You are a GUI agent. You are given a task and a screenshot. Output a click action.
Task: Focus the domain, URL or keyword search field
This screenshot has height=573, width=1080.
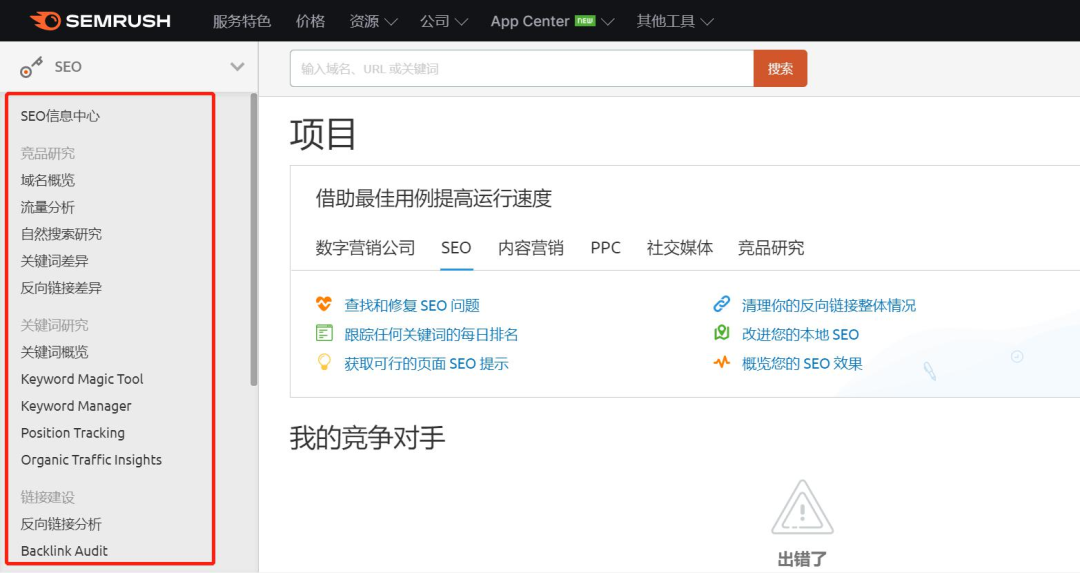521,68
